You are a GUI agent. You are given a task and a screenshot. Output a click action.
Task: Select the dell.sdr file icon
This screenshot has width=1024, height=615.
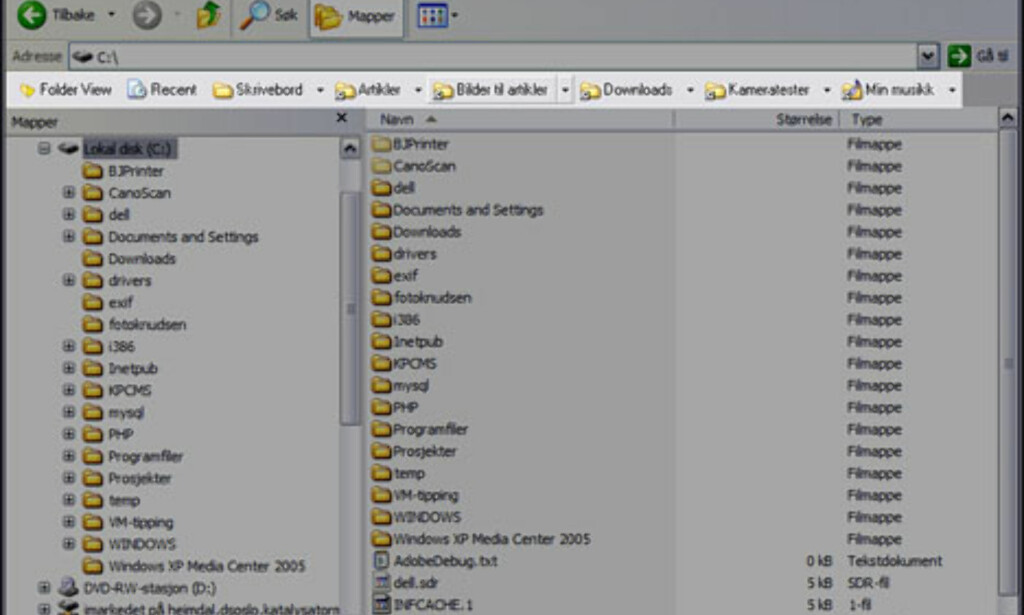[381, 582]
